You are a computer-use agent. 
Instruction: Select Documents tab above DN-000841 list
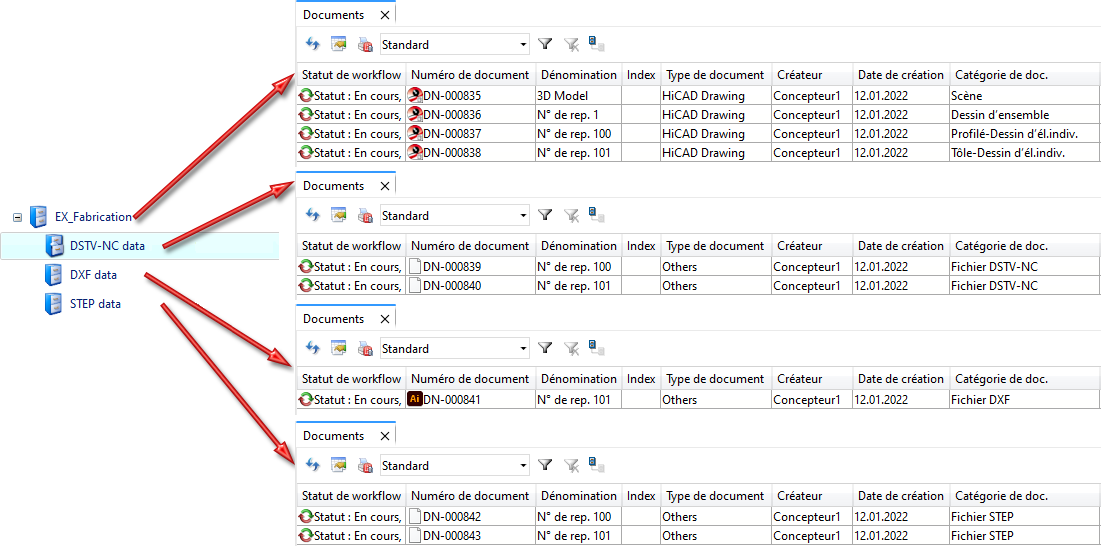tap(334, 318)
